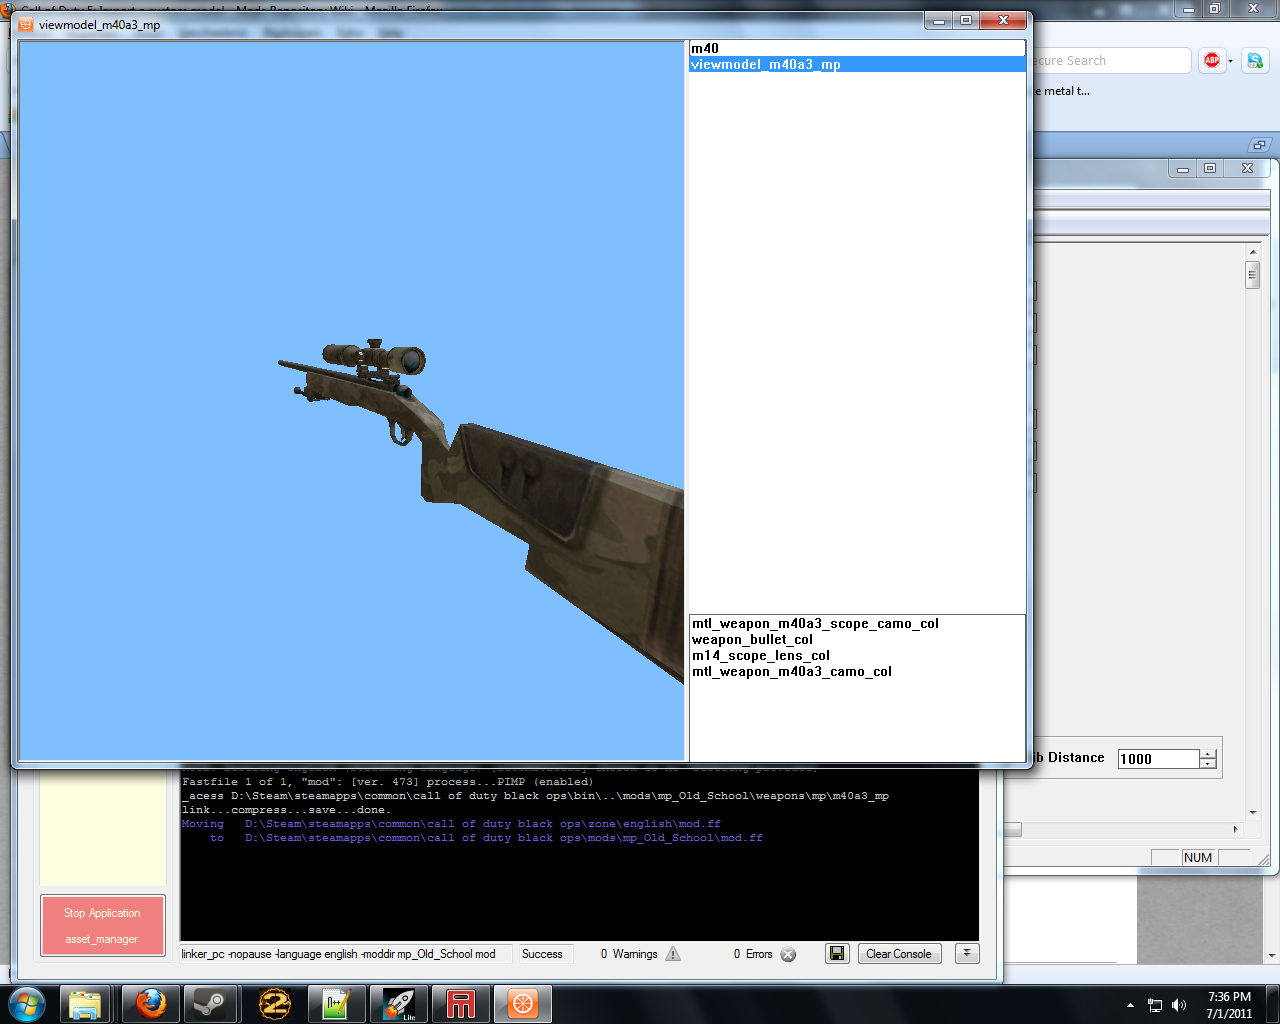Decrease Distance with the down spinner arrow
This screenshot has height=1024, width=1280.
(1208, 764)
